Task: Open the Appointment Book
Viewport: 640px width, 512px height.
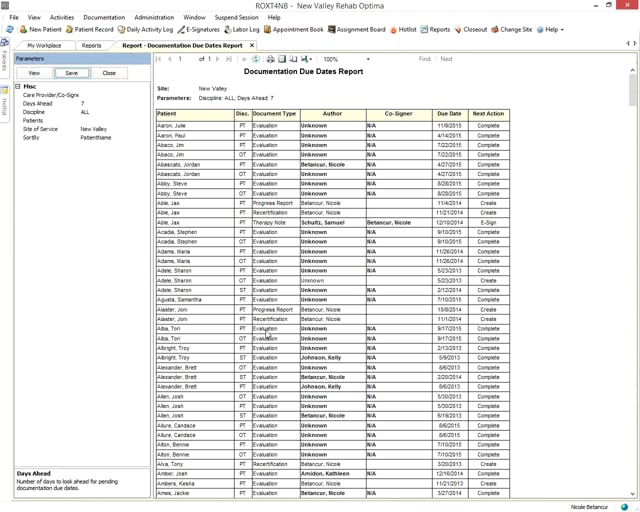Action: point(293,29)
